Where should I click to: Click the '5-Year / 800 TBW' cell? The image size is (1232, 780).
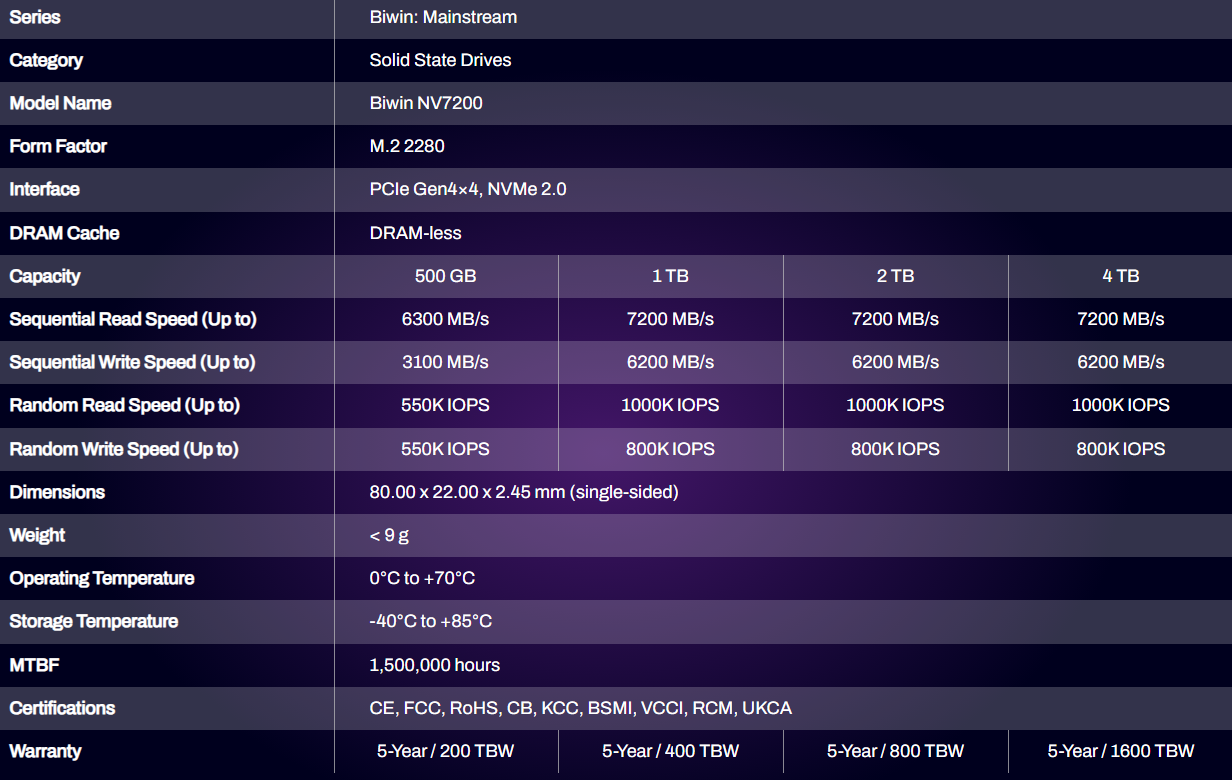[895, 751]
